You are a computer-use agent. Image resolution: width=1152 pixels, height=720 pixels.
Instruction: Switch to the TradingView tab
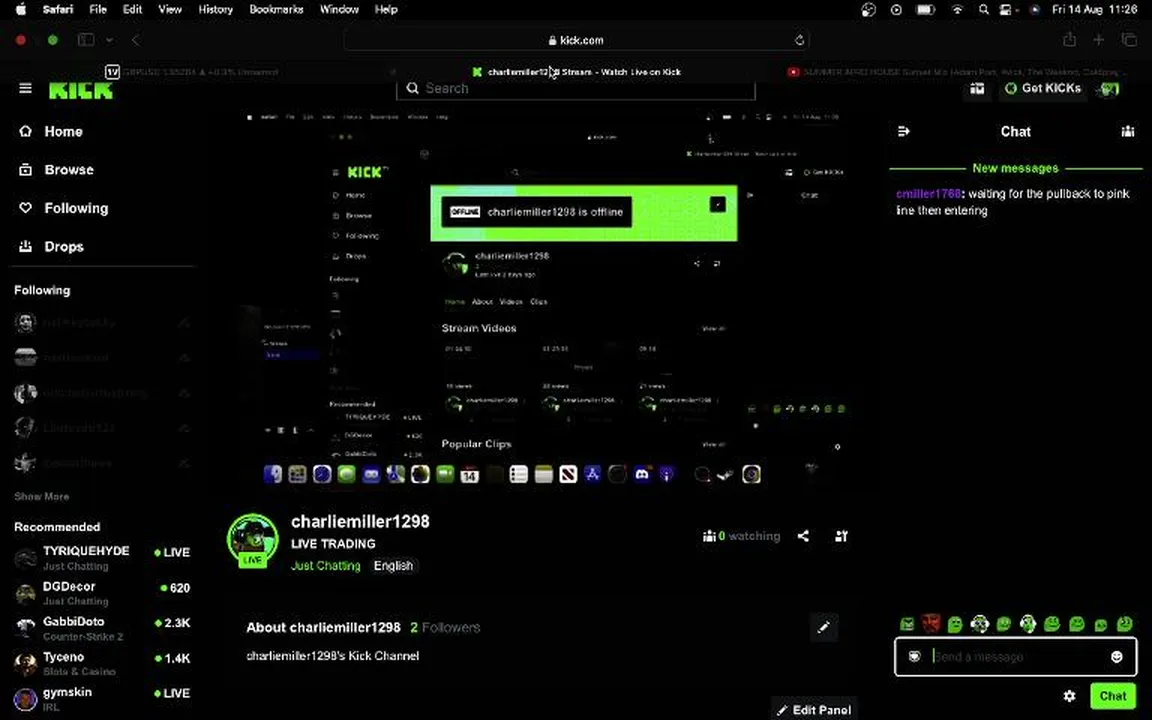click(x=192, y=72)
